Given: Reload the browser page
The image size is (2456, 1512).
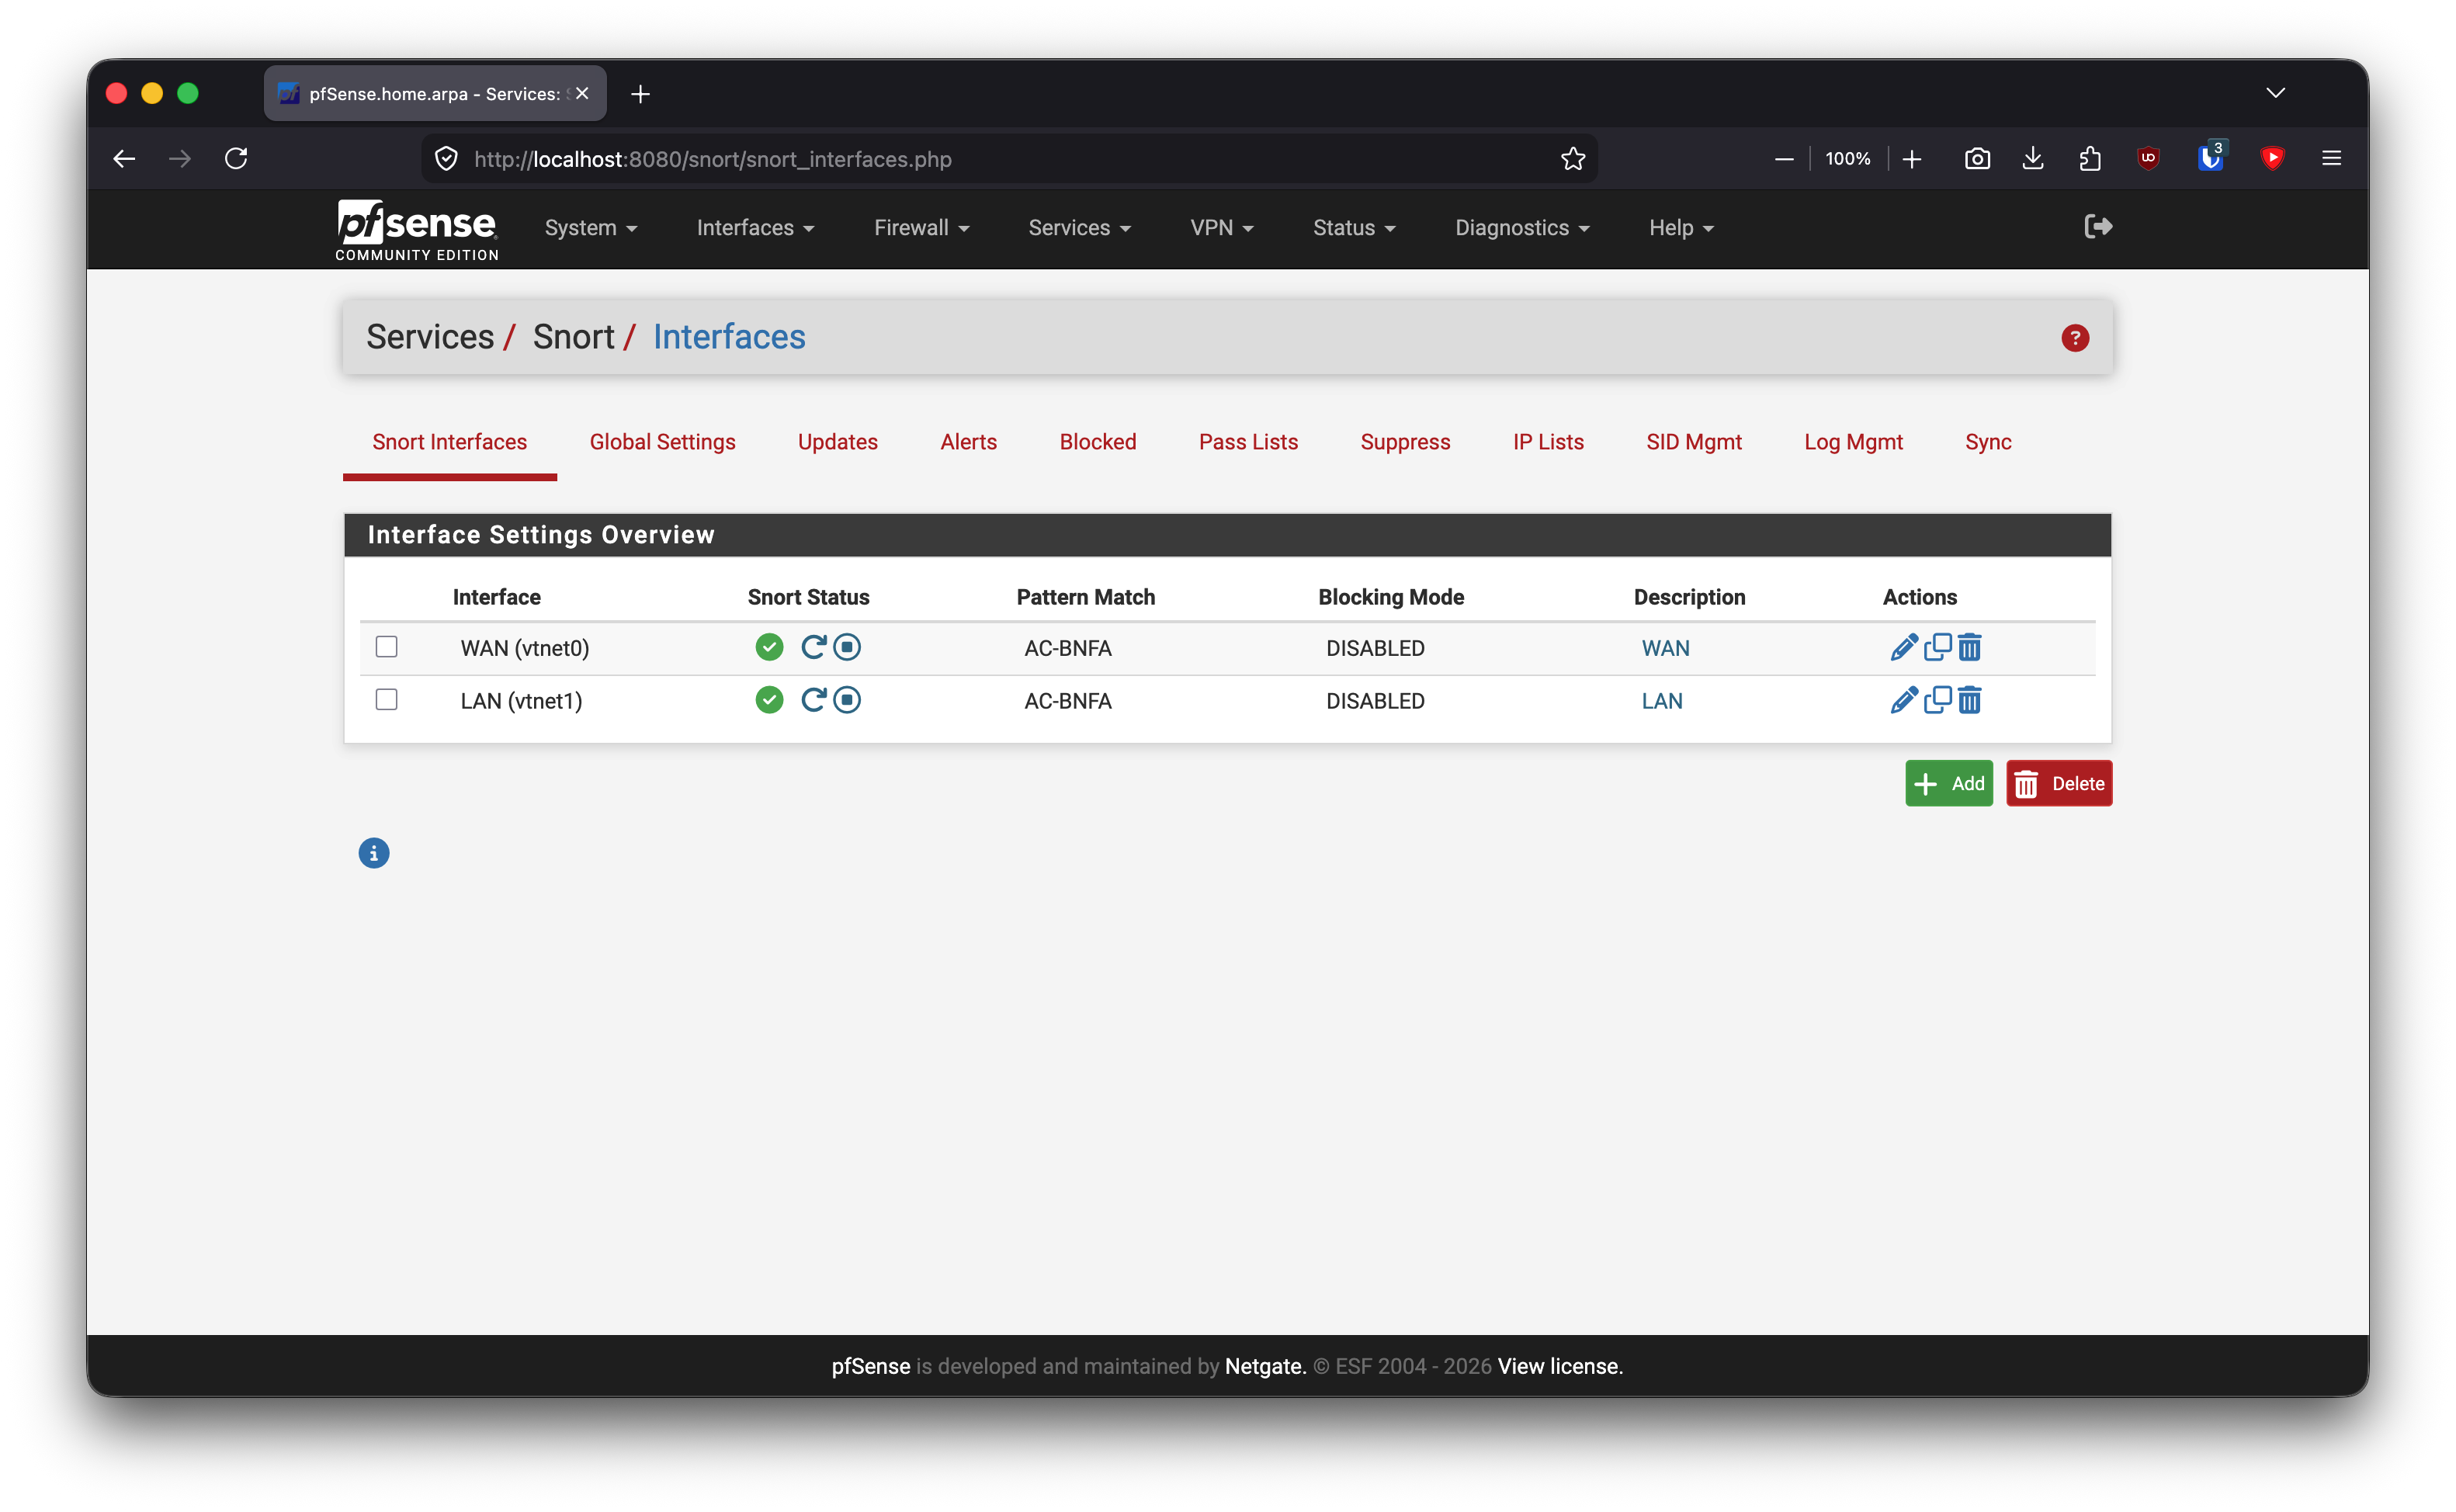Looking at the screenshot, I should point(236,159).
